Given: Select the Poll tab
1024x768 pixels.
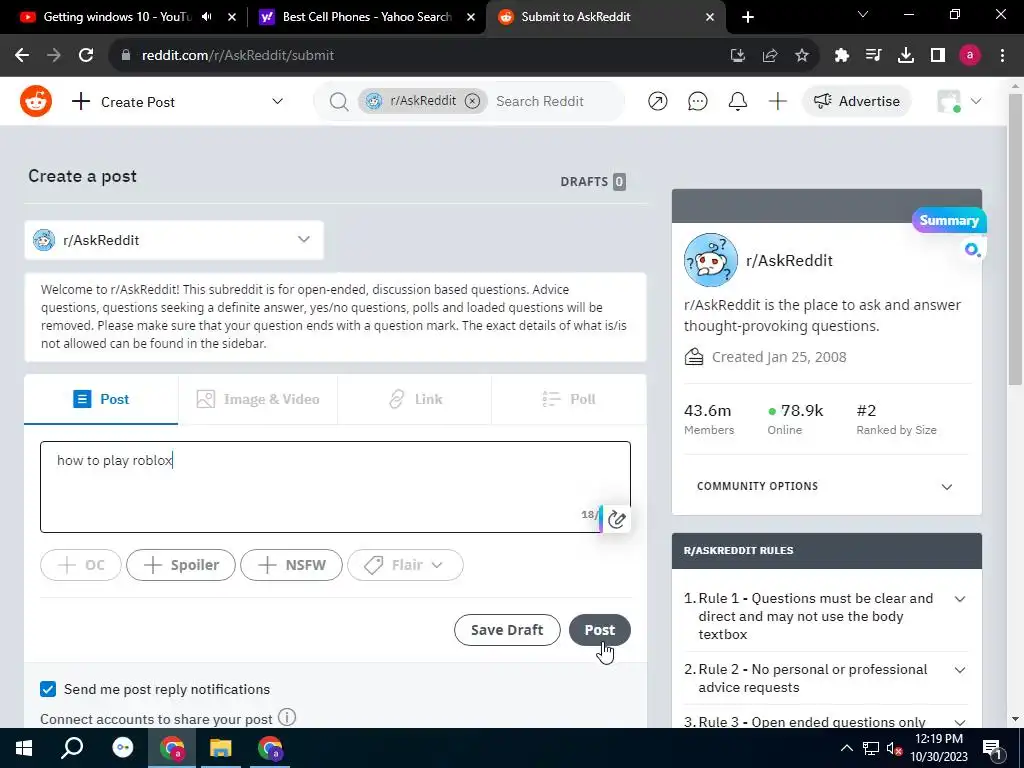Looking at the screenshot, I should click(569, 399).
